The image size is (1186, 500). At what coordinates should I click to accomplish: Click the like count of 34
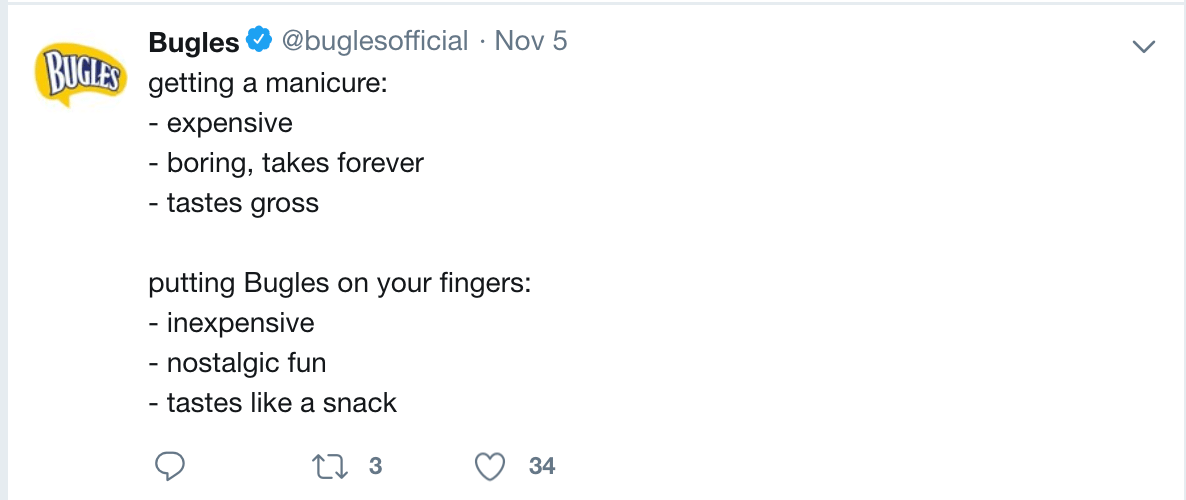(x=542, y=466)
